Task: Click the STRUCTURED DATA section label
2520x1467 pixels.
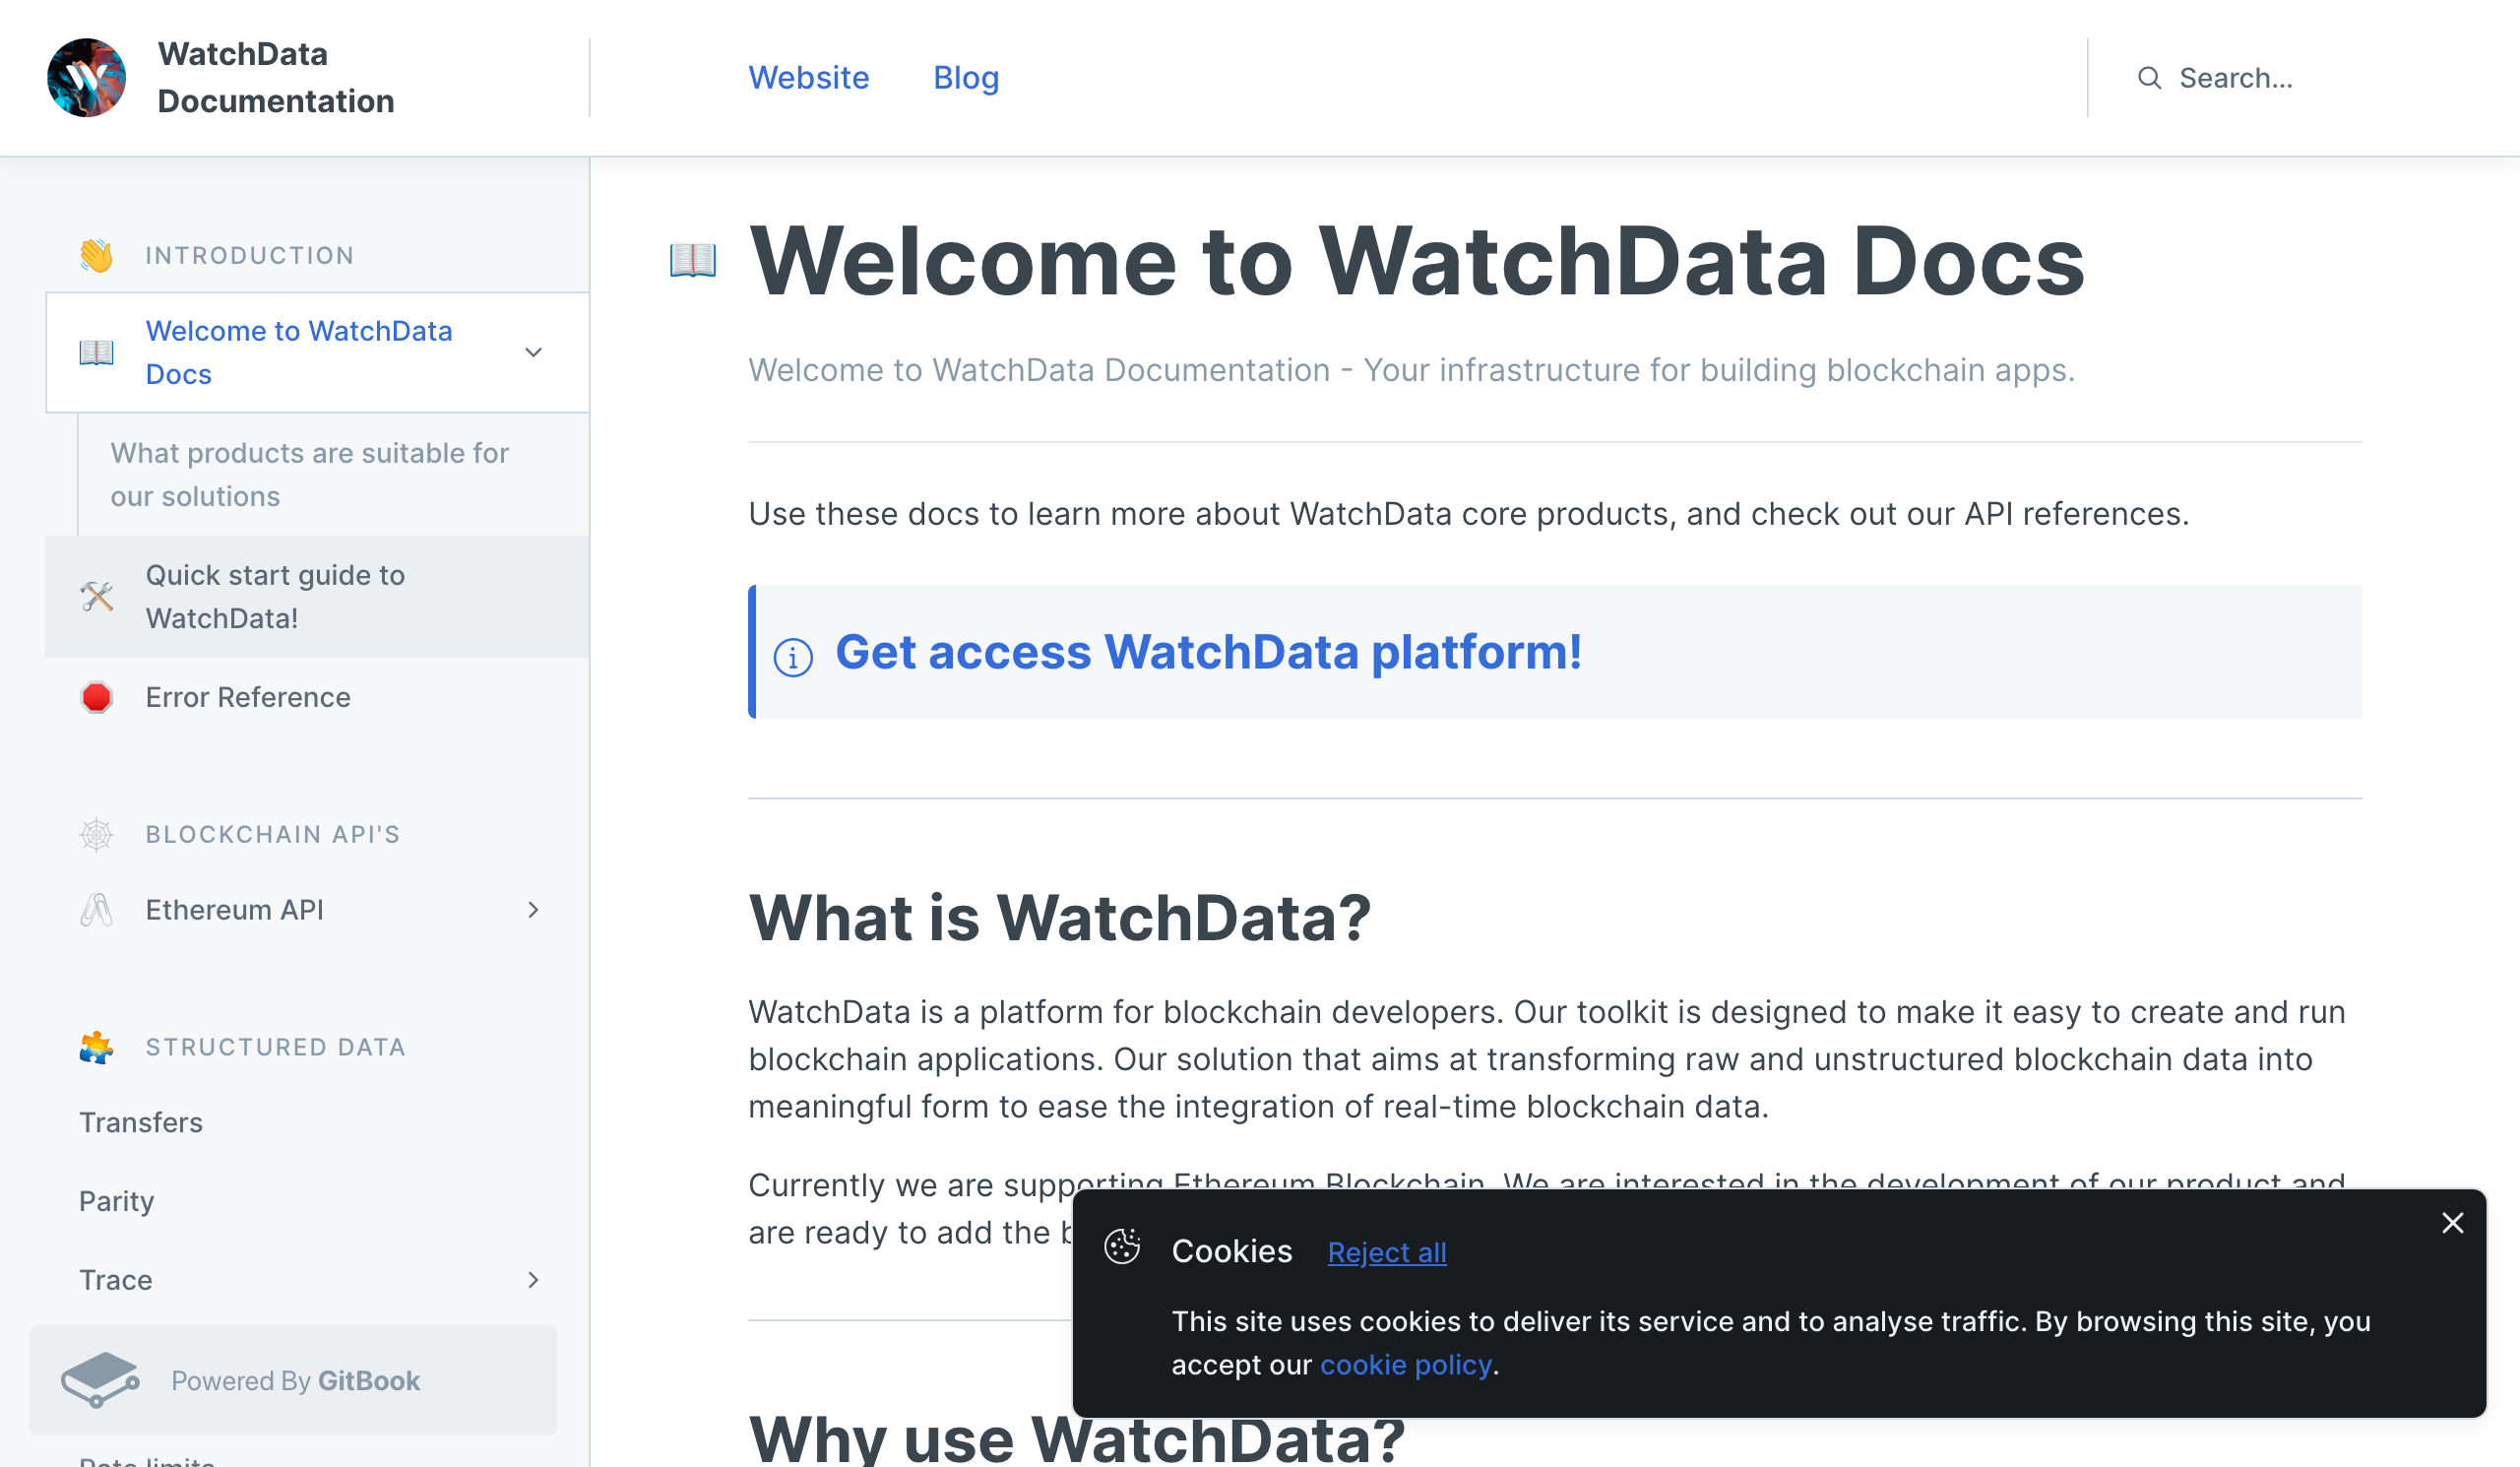Action: [275, 1047]
